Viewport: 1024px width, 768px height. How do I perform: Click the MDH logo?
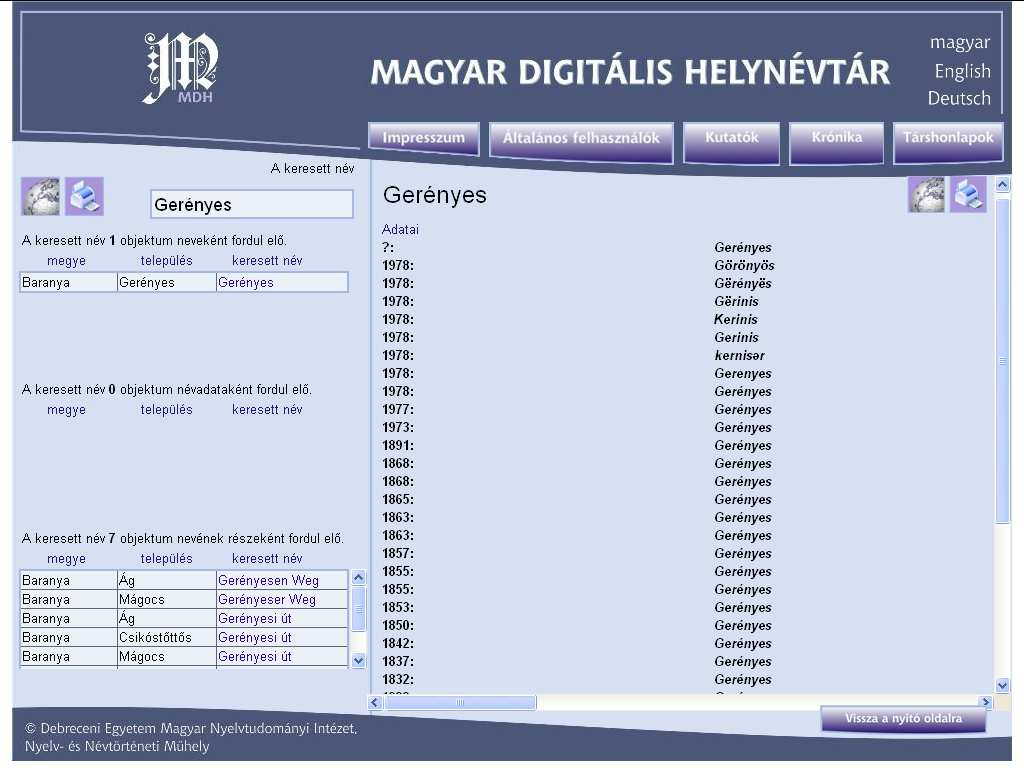tap(180, 68)
